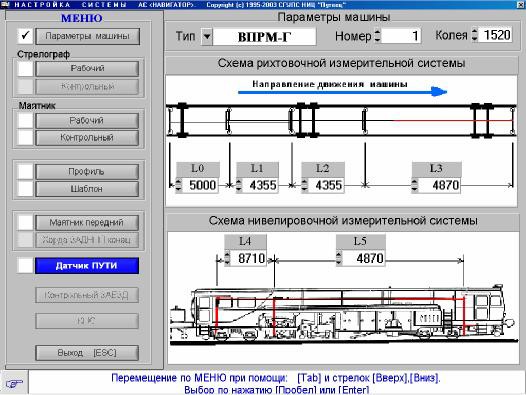Select the Маятник передний button
Image resolution: width=526 pixels, height=395 pixels.
(87, 223)
